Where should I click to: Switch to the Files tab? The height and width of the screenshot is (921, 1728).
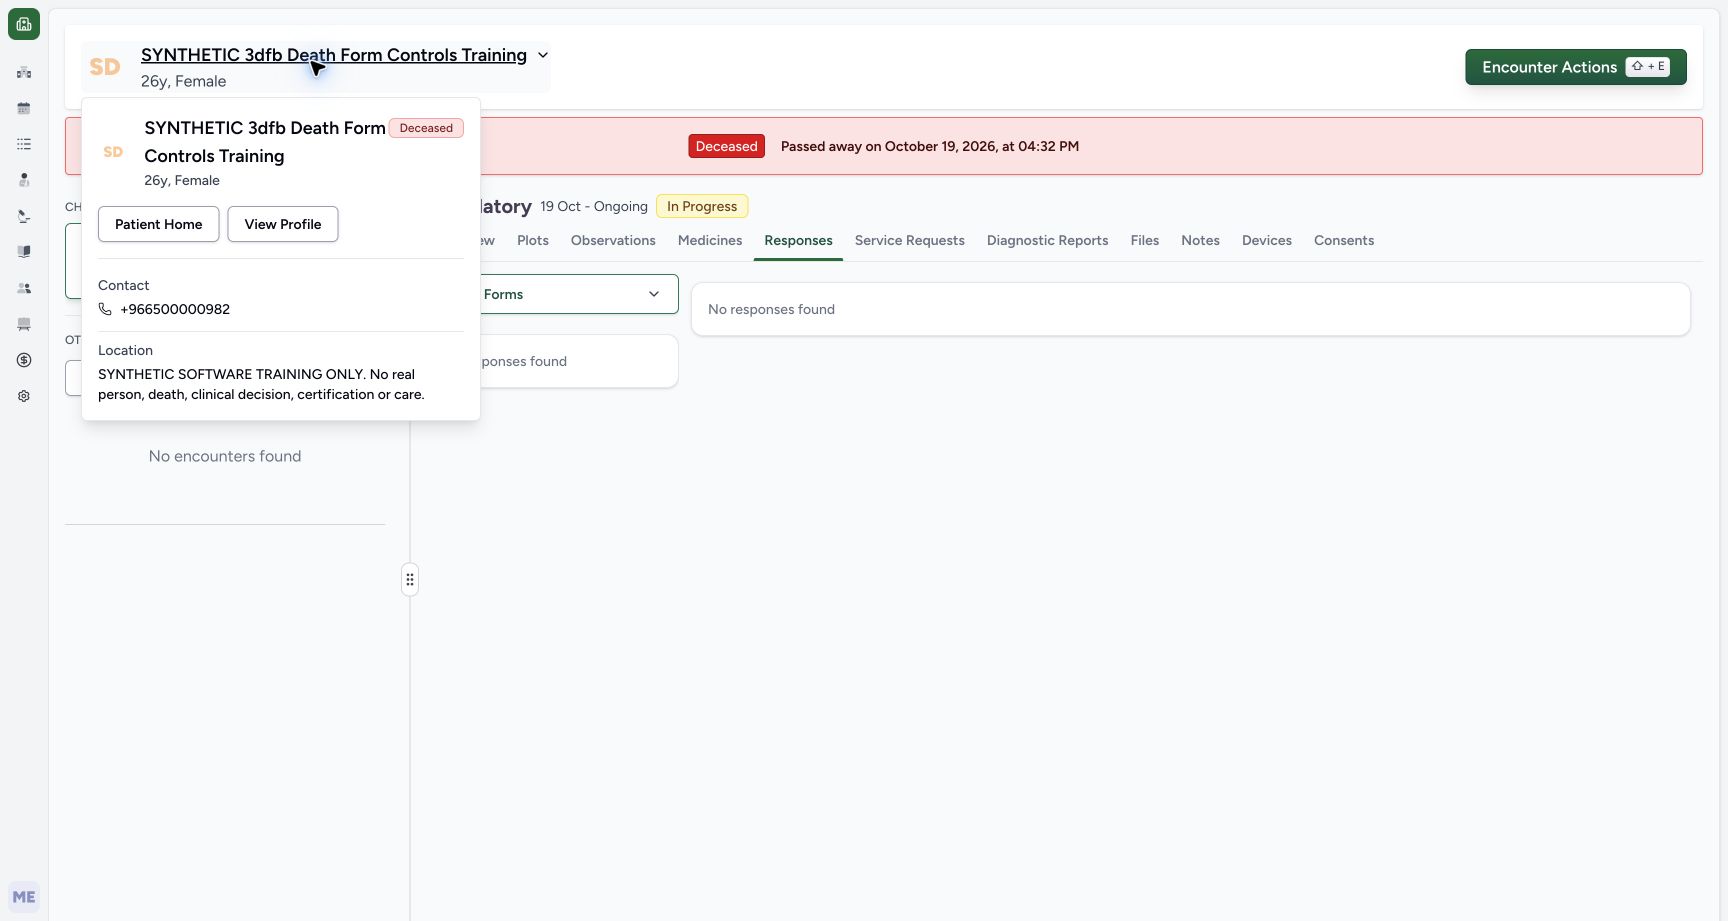(x=1145, y=240)
